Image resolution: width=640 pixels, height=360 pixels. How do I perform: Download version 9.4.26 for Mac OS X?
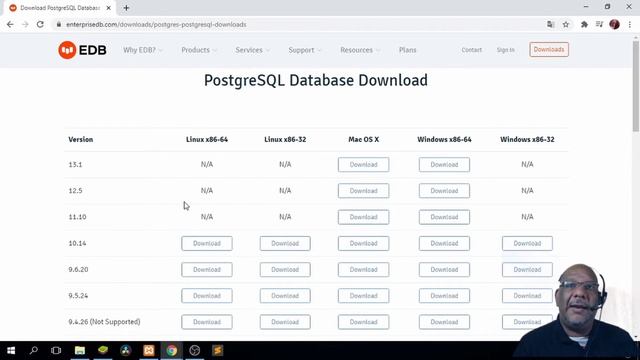click(x=363, y=322)
